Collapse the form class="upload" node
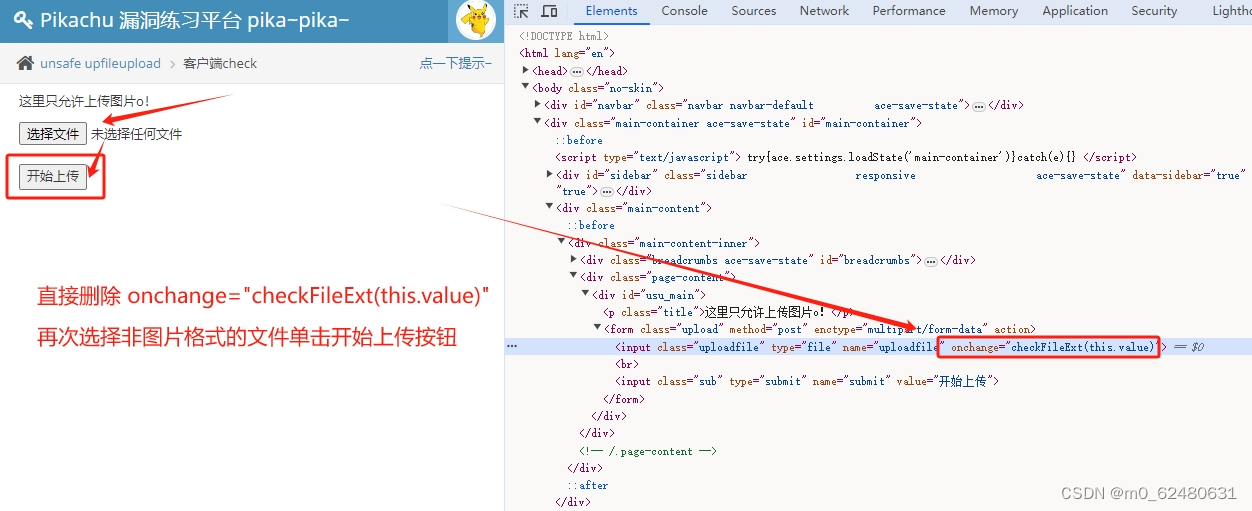Viewport: 1252px width, 511px height. click(x=598, y=328)
